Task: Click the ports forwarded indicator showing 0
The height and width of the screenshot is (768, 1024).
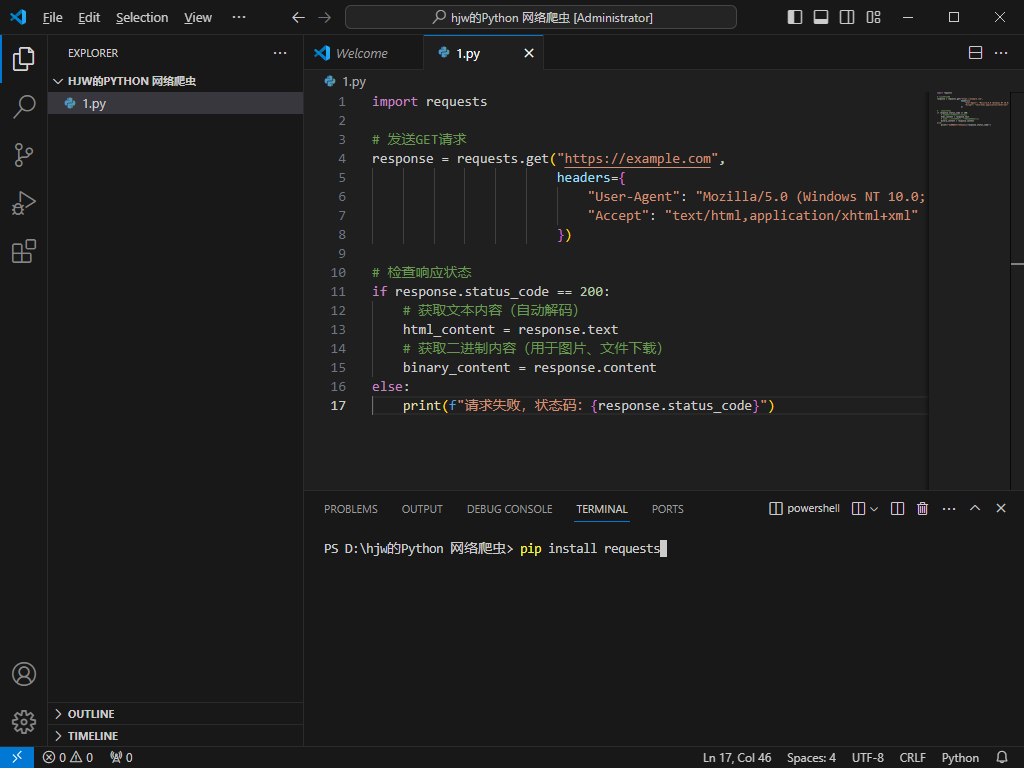Action: click(x=121, y=758)
